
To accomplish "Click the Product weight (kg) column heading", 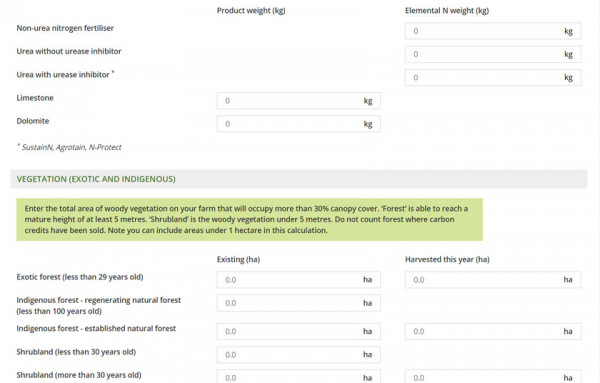I will pyautogui.click(x=251, y=11).
